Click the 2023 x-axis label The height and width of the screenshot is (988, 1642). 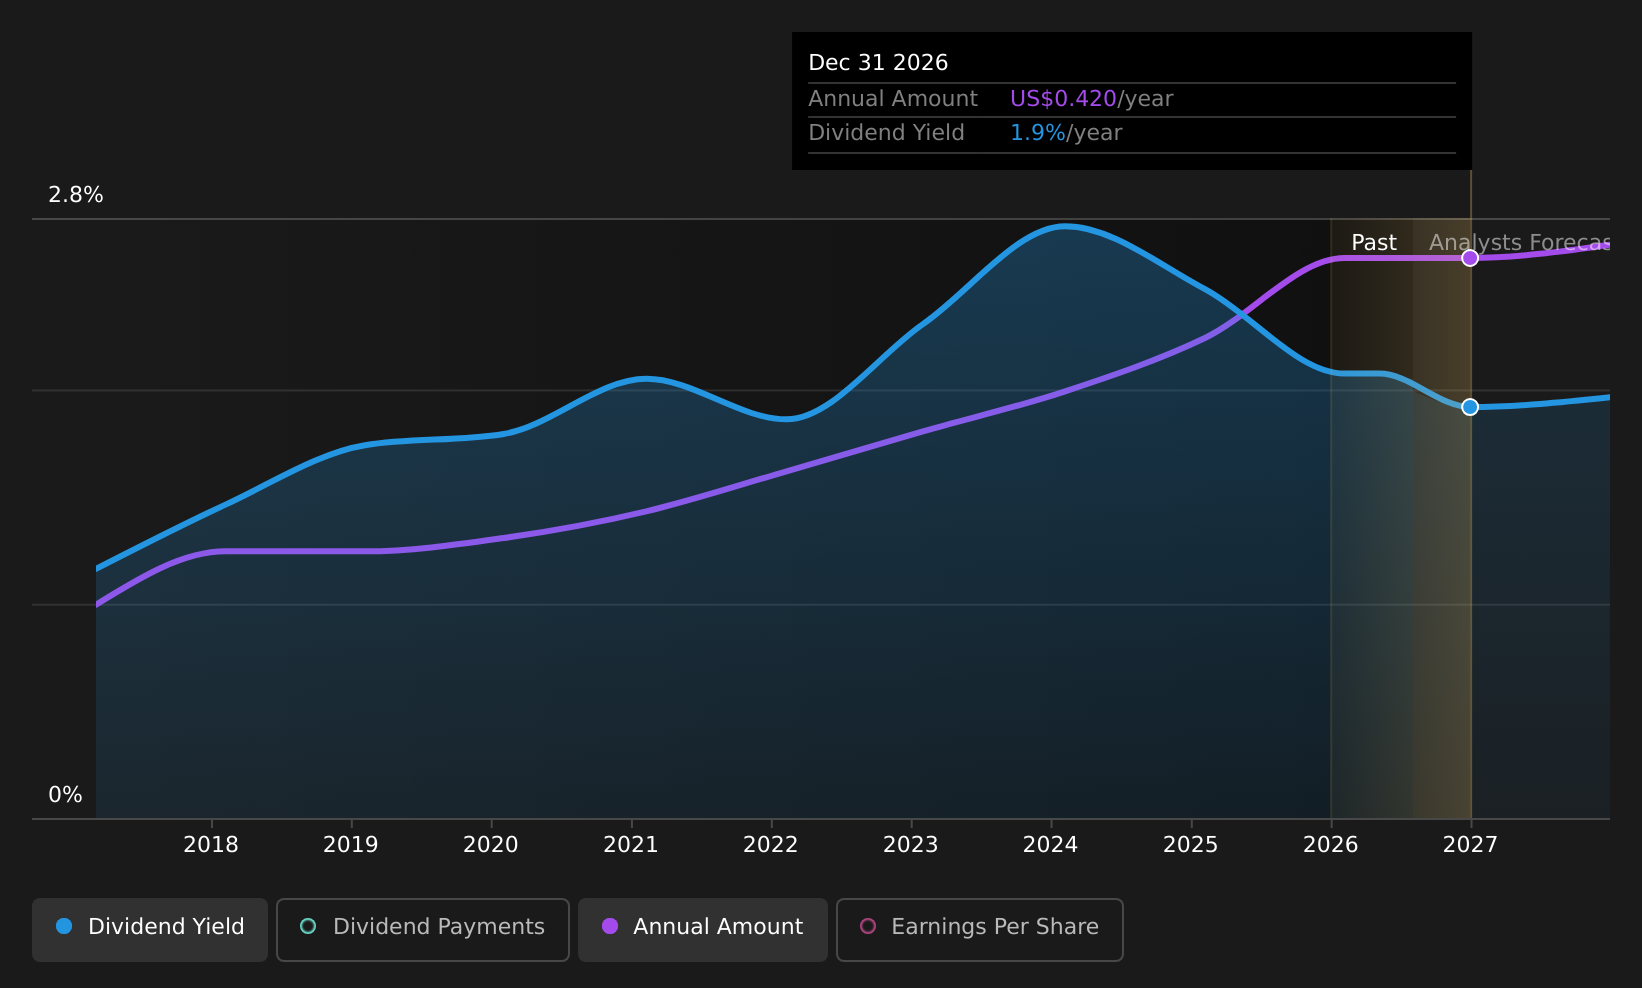pyautogui.click(x=911, y=845)
